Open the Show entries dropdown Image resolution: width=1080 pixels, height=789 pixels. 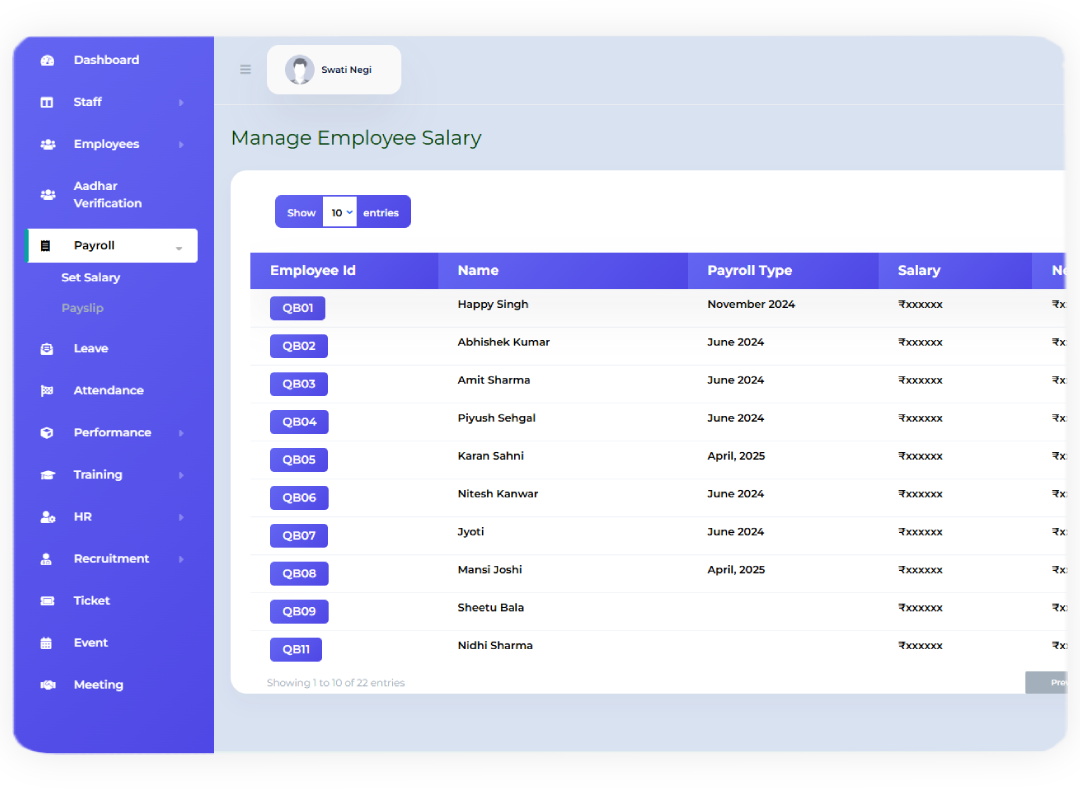tap(339, 211)
